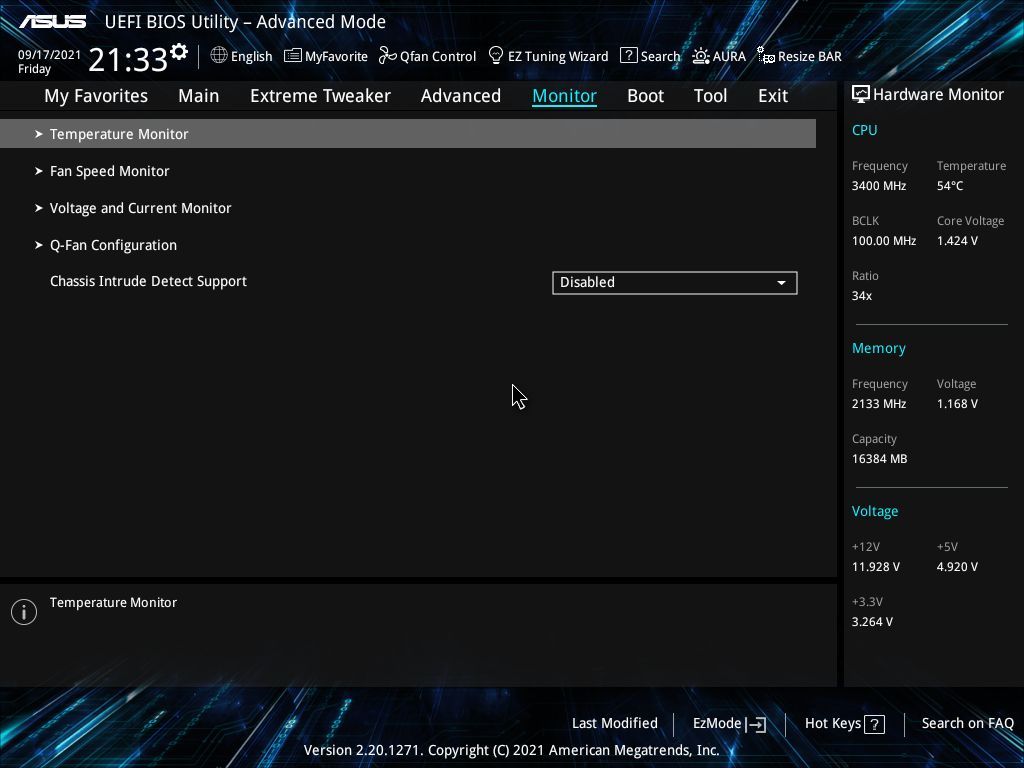Viewport: 1024px width, 768px height.
Task: Click the 3.264 V reading
Action: [x=872, y=622]
